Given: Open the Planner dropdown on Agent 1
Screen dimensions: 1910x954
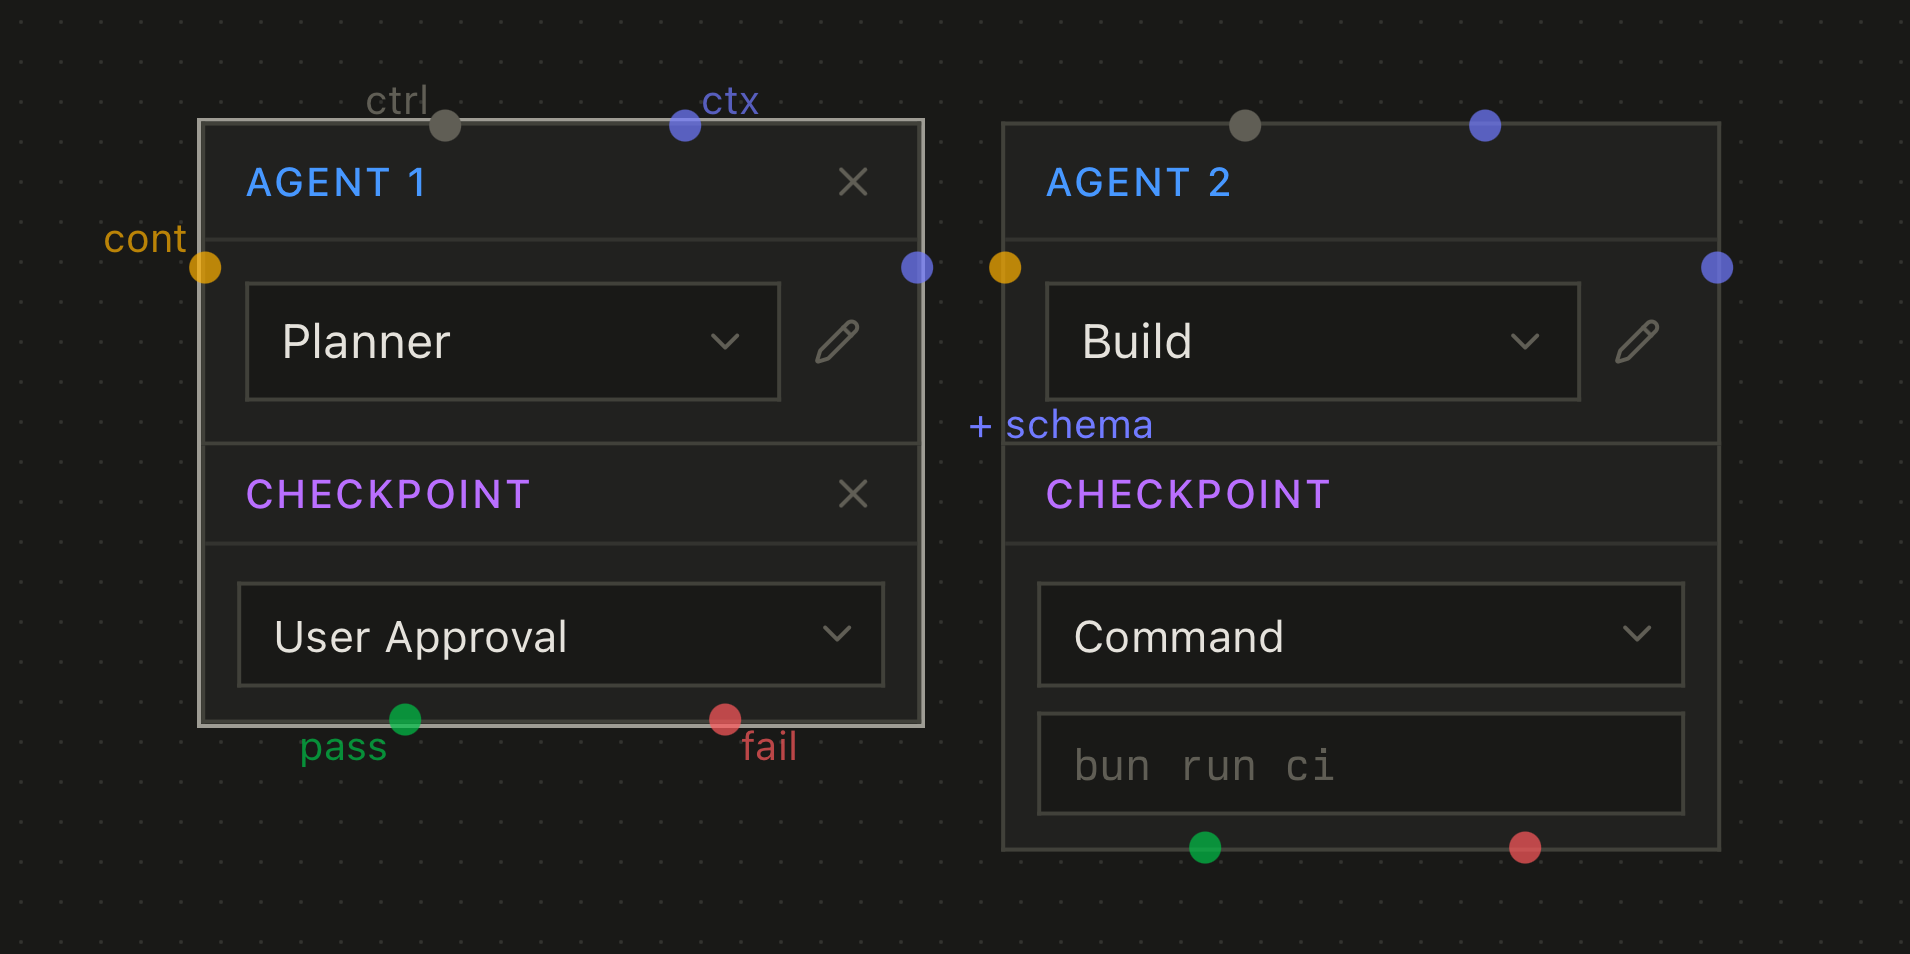Looking at the screenshot, I should coord(512,341).
